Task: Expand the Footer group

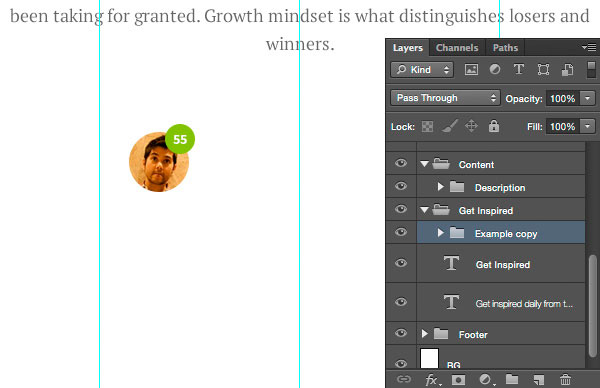Action: tap(424, 334)
